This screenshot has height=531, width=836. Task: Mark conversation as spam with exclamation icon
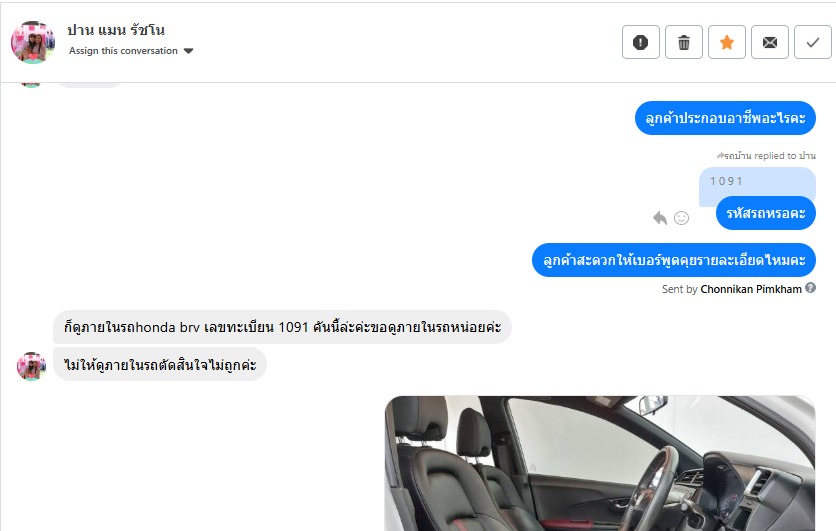coord(640,42)
